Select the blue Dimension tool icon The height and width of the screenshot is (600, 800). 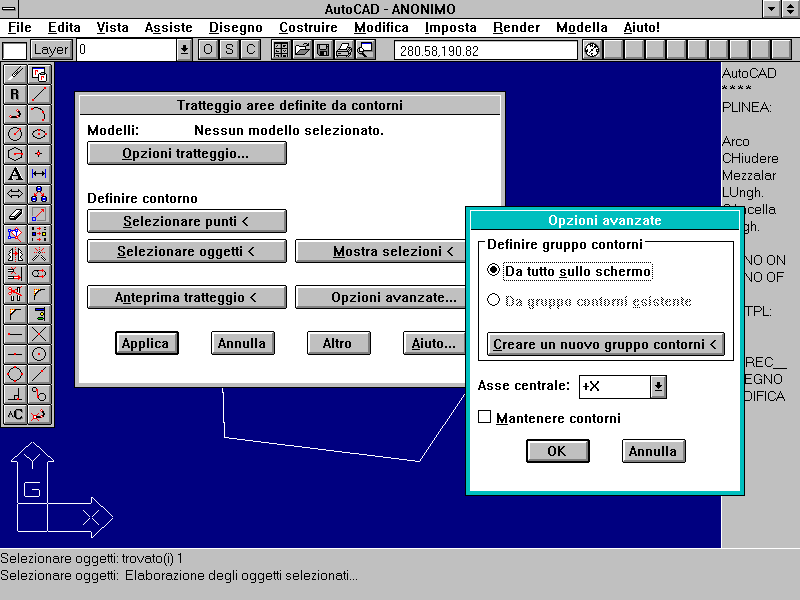39,174
